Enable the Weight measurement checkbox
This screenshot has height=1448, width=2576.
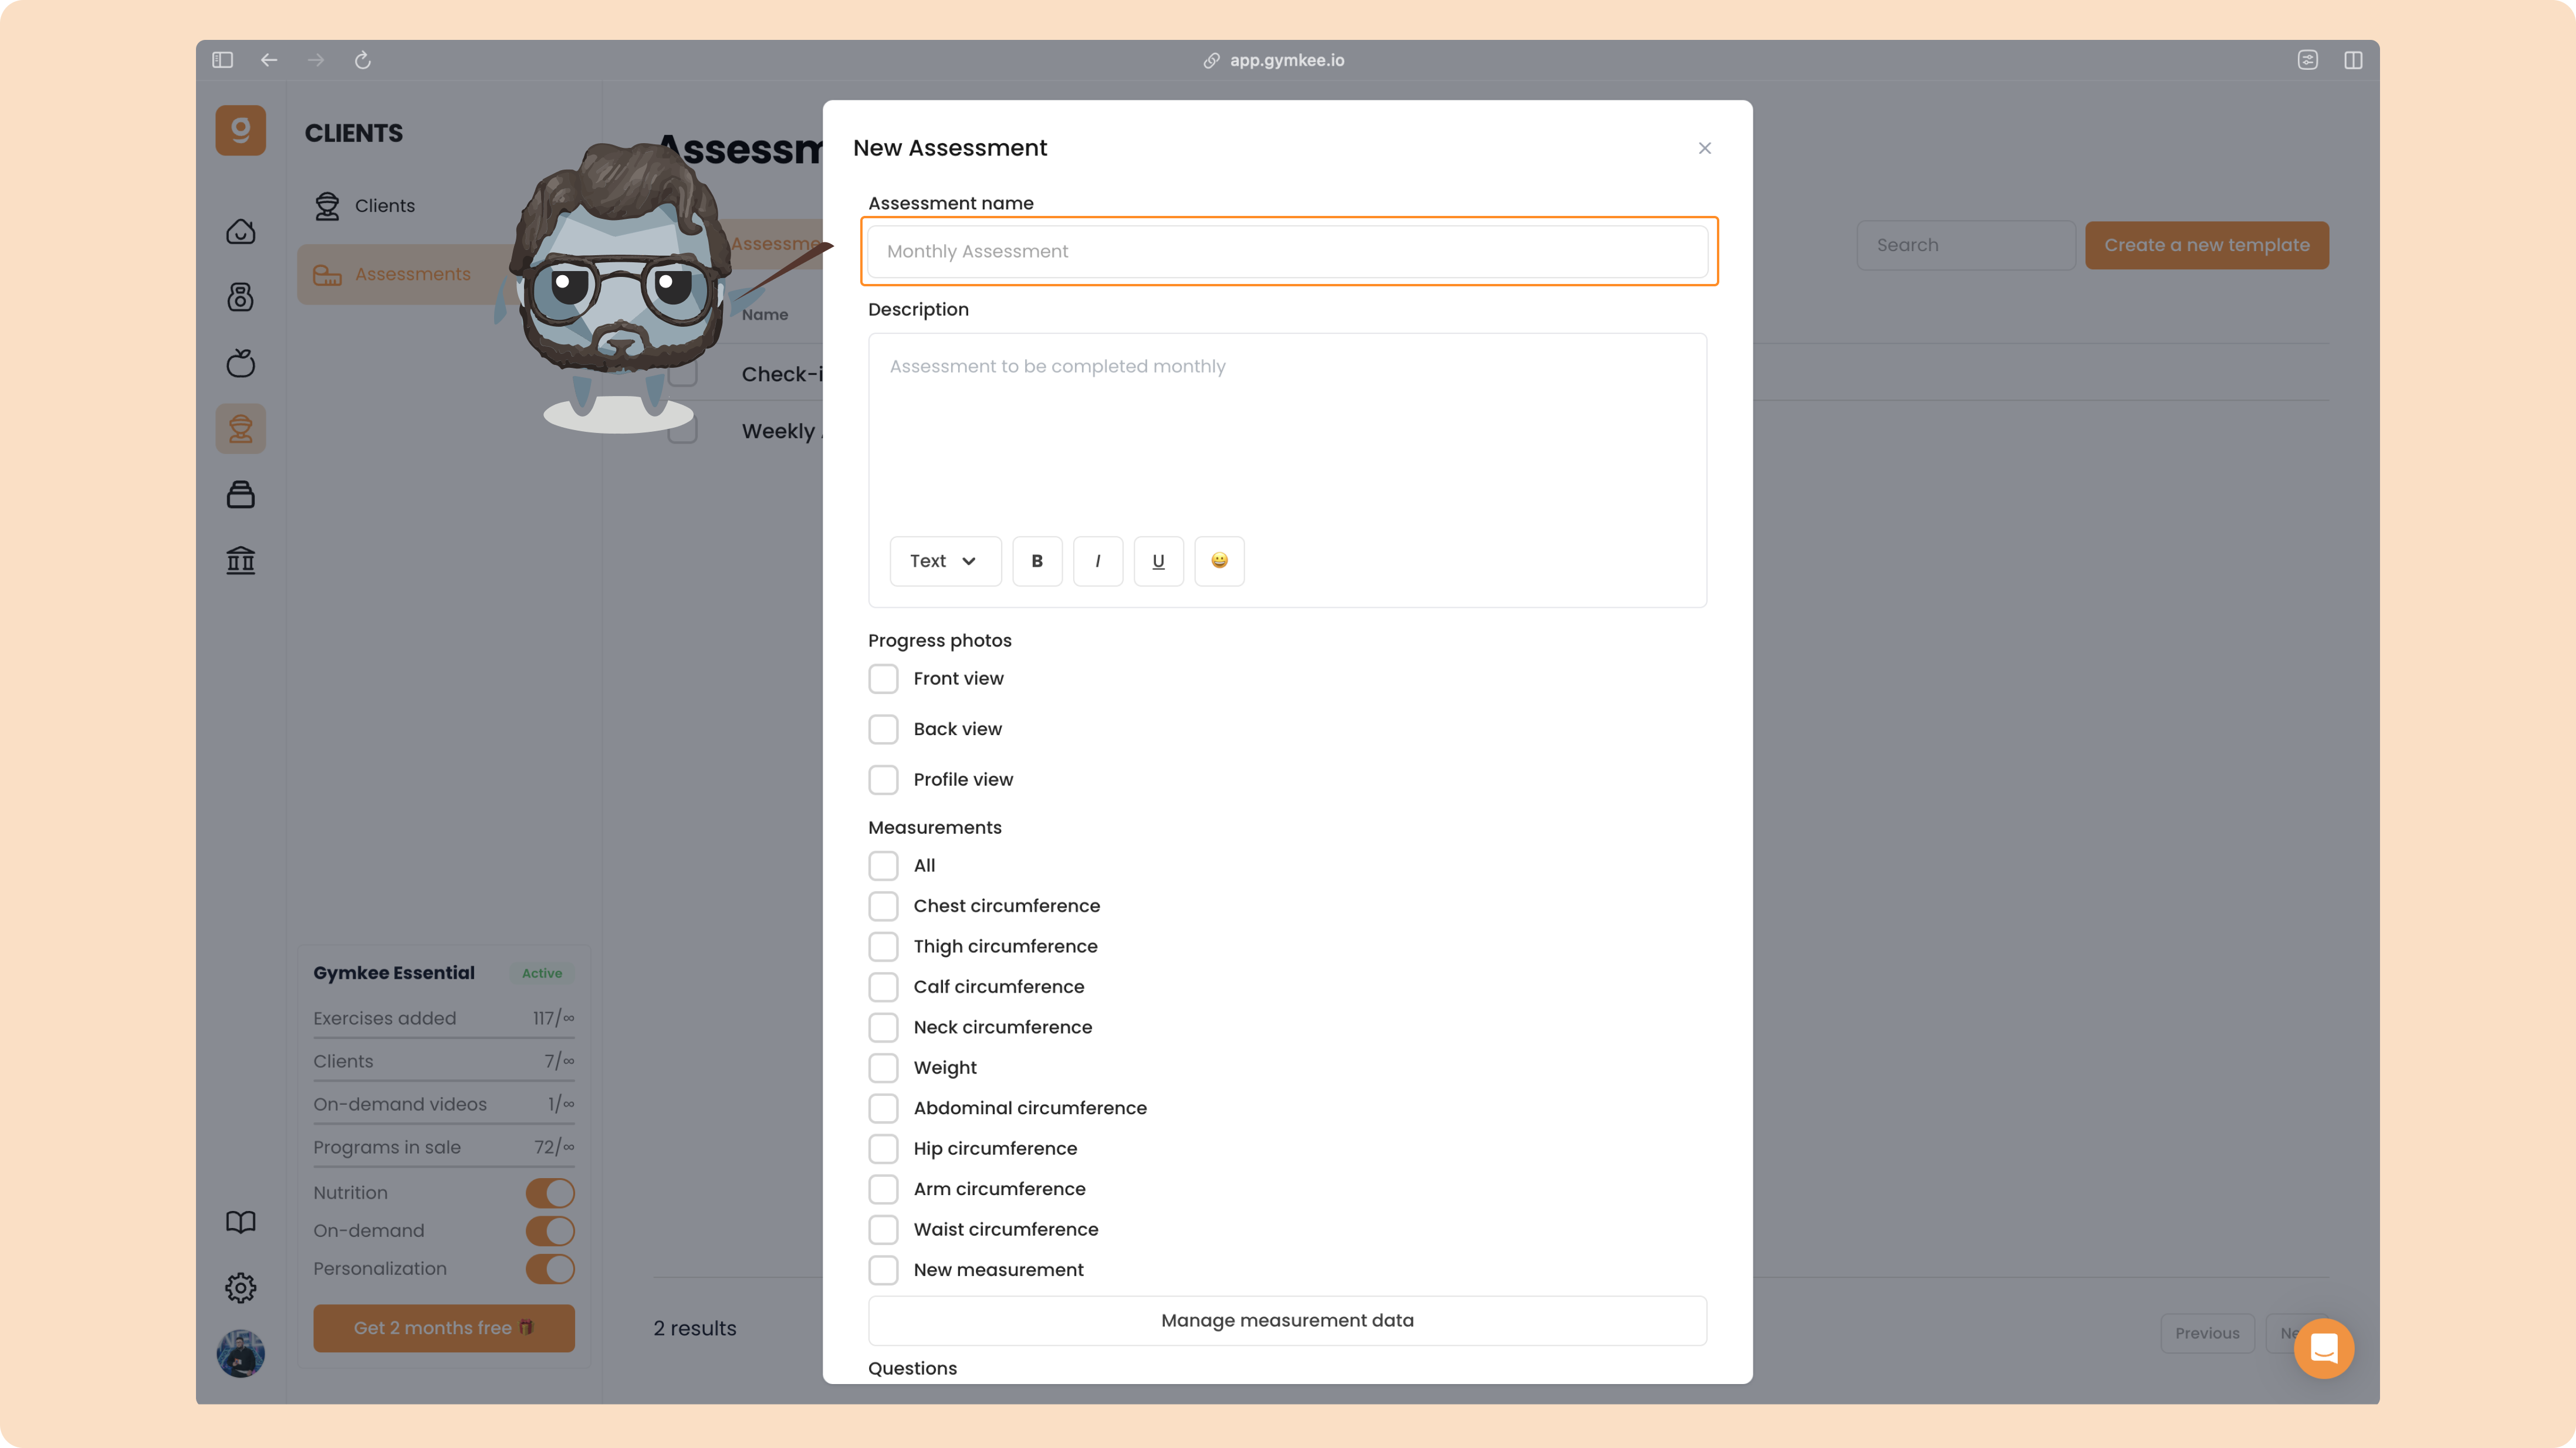pyautogui.click(x=883, y=1068)
